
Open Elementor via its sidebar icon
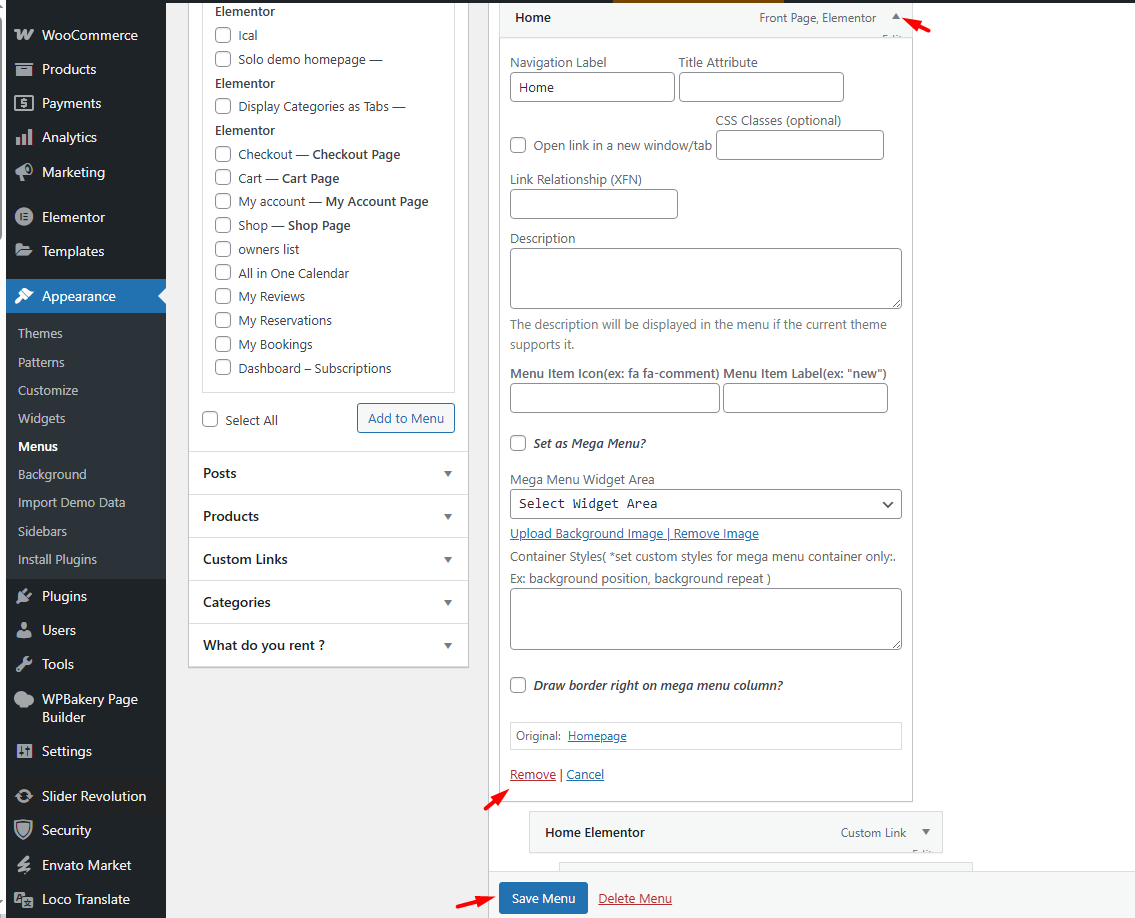click(24, 217)
